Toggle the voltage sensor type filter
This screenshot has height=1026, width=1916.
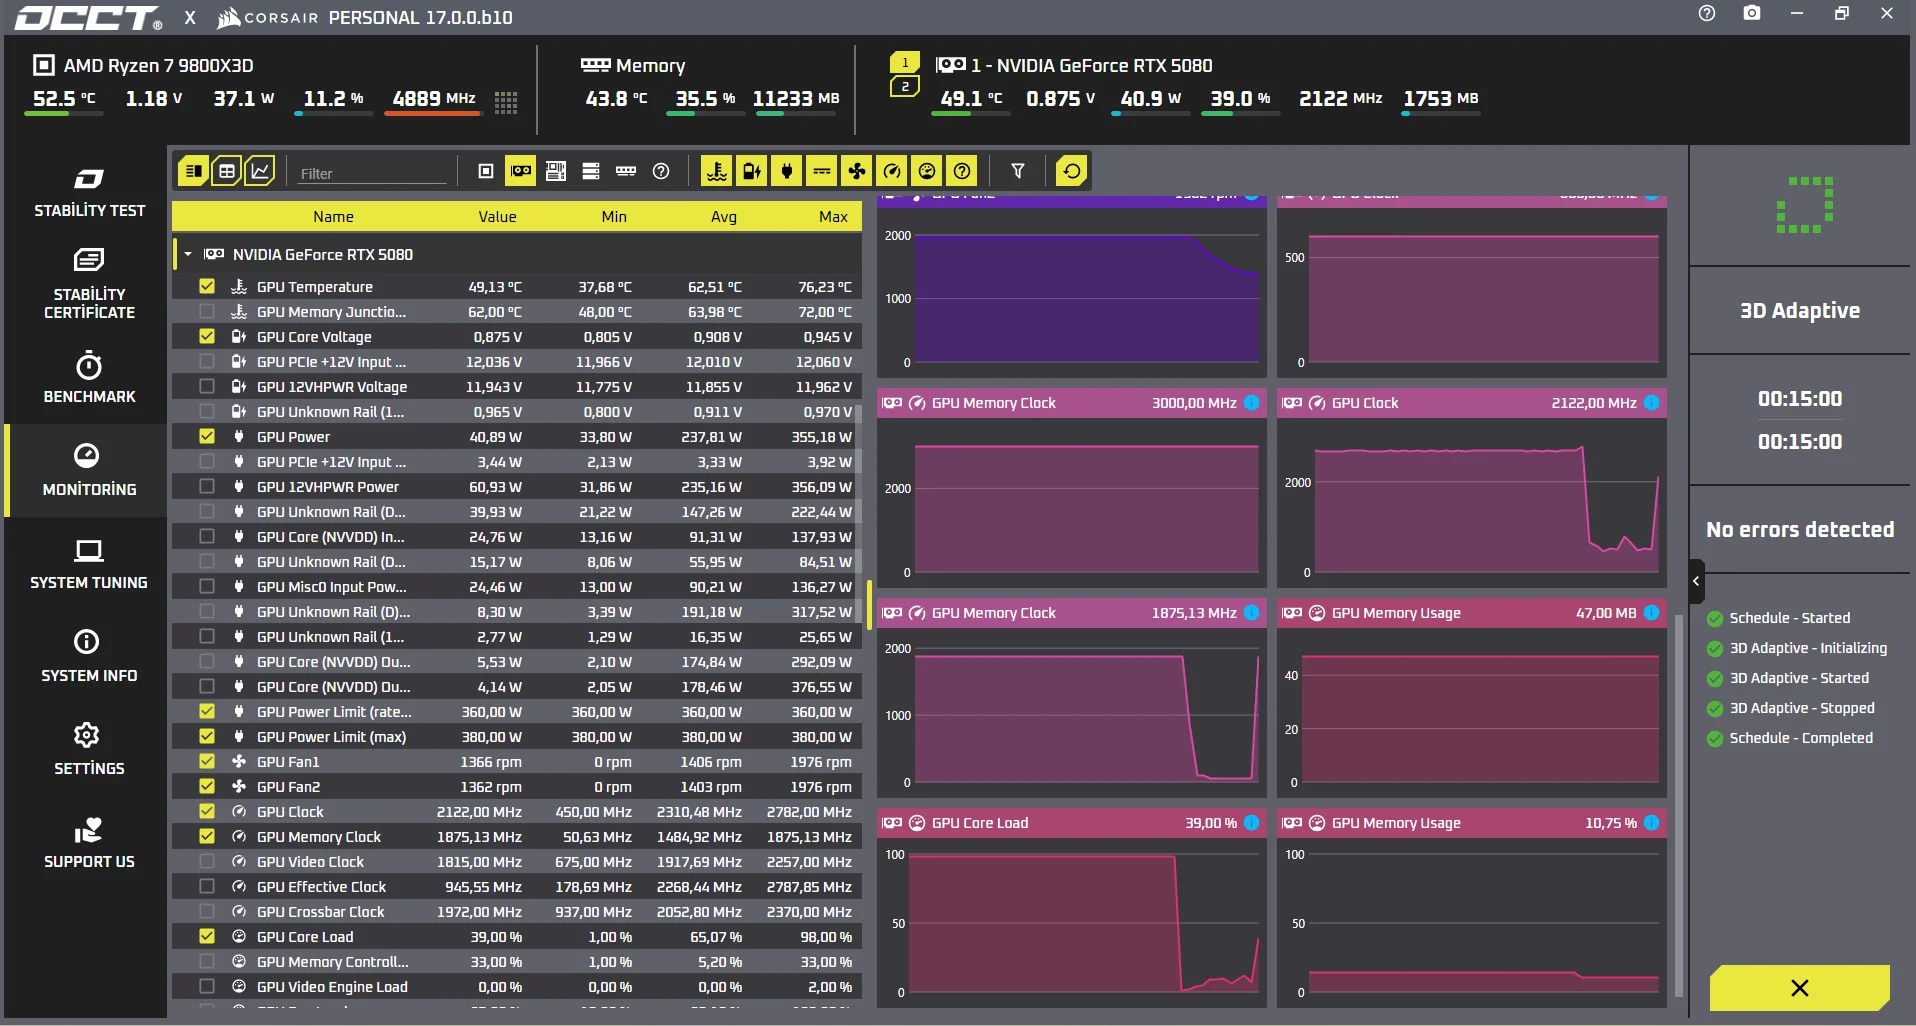coord(752,171)
